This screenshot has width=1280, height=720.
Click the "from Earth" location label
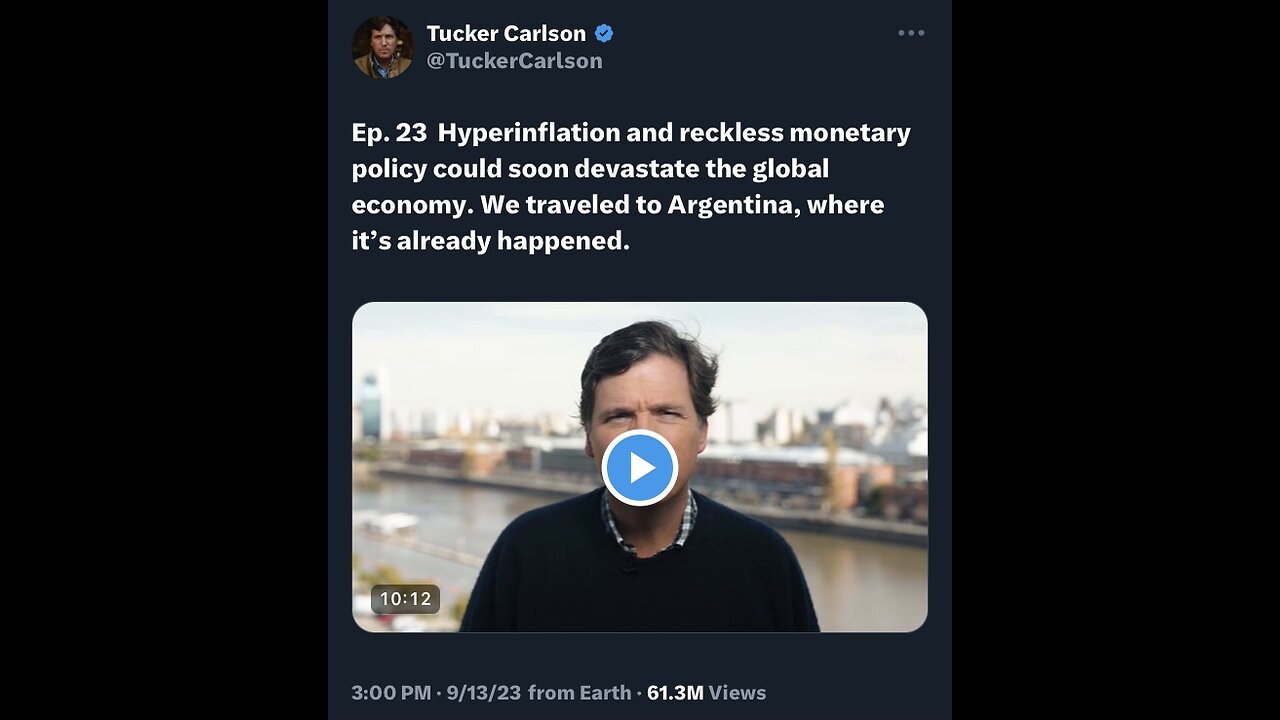[580, 692]
